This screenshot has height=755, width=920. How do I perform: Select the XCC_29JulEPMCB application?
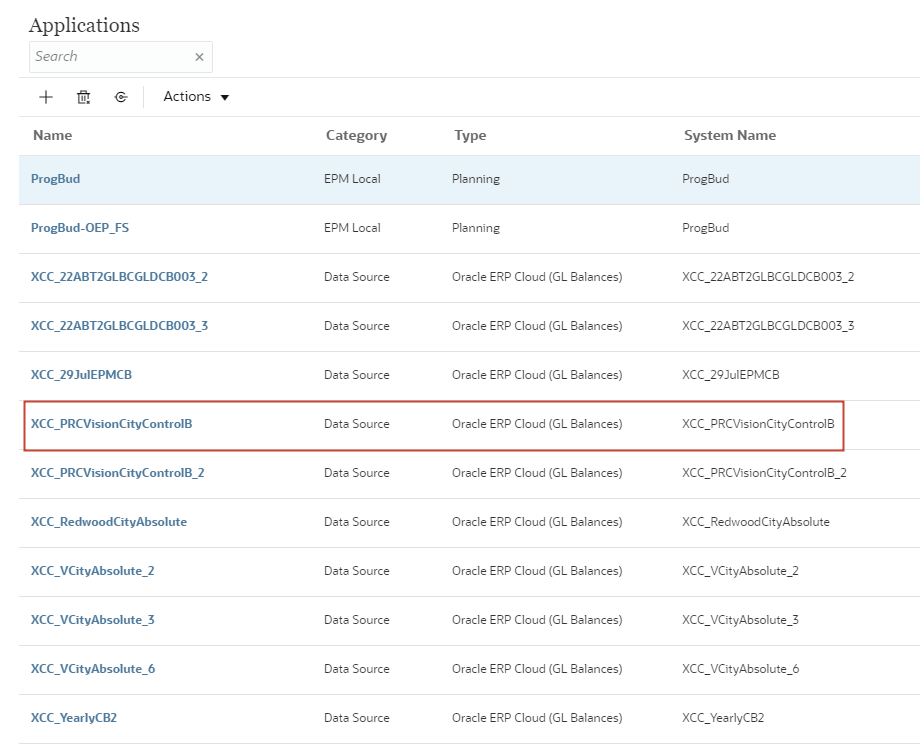(81, 375)
